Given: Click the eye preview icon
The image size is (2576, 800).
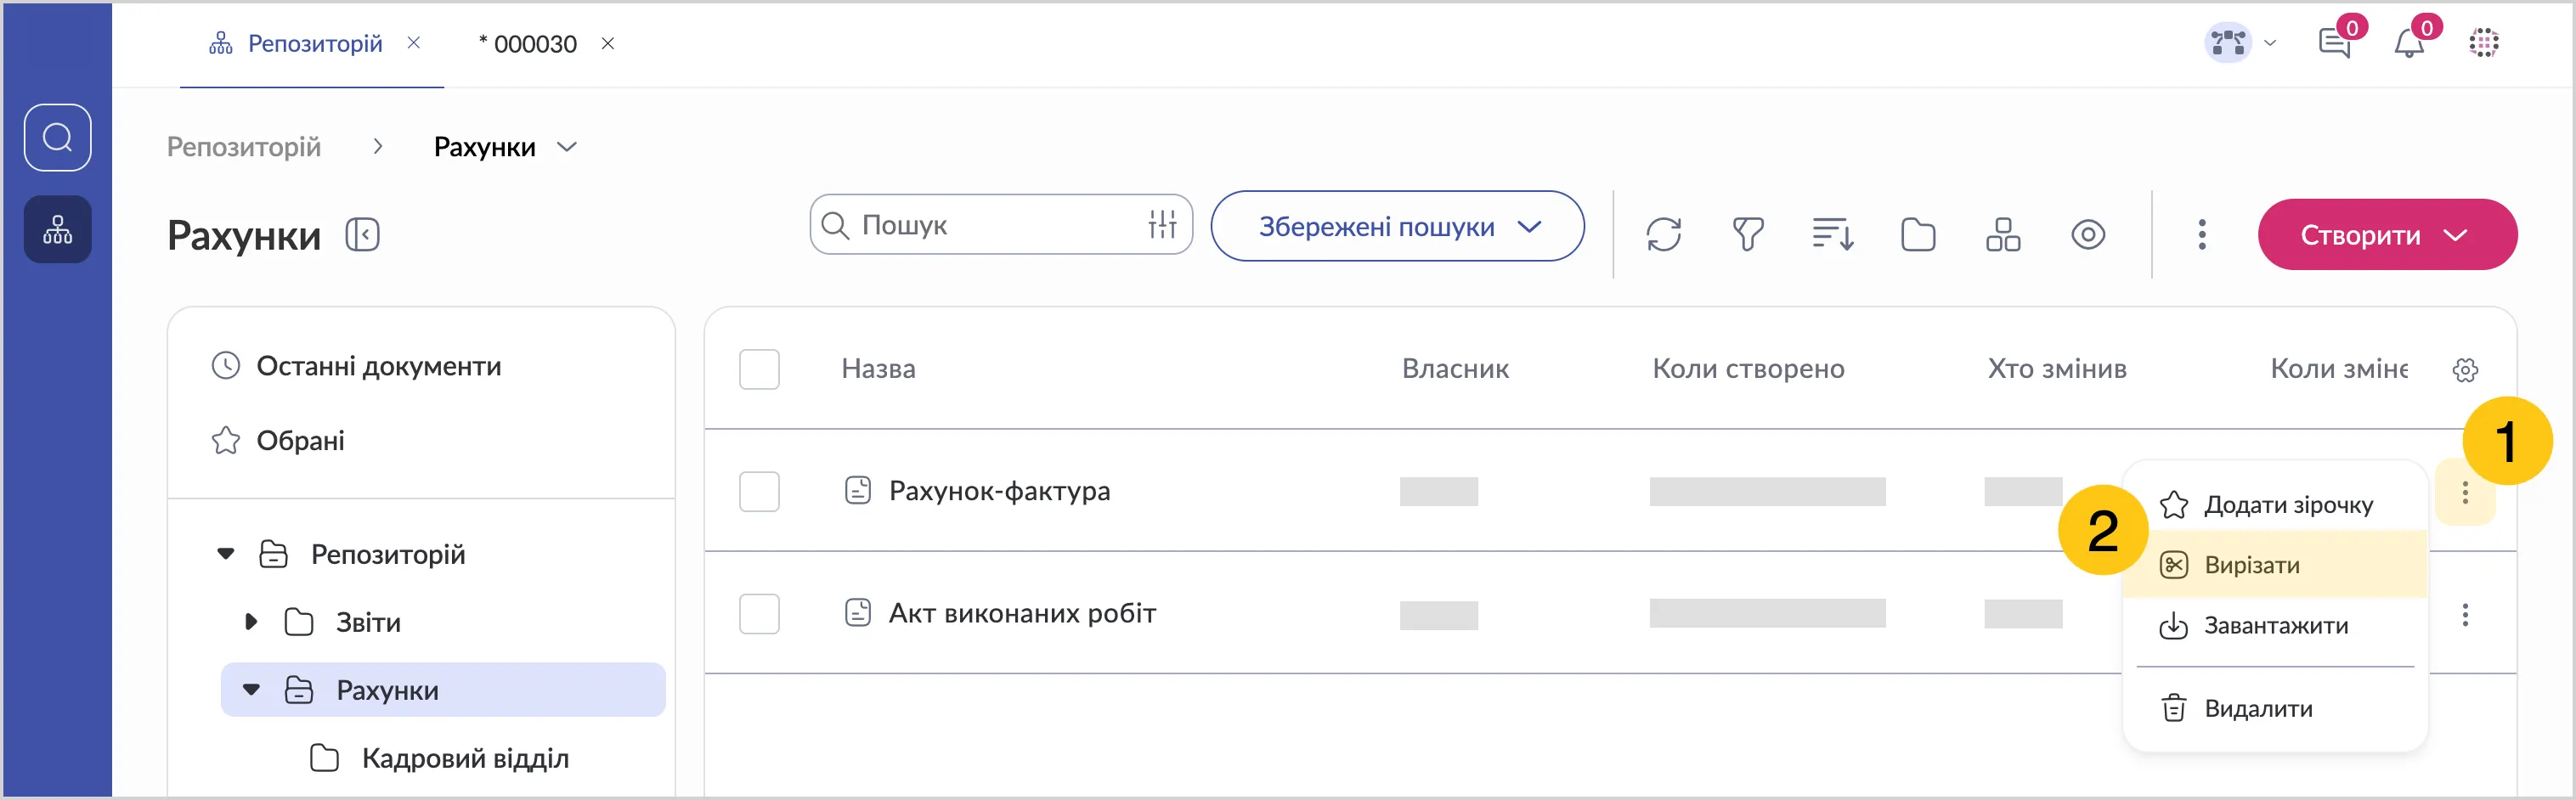Looking at the screenshot, I should pos(2087,235).
